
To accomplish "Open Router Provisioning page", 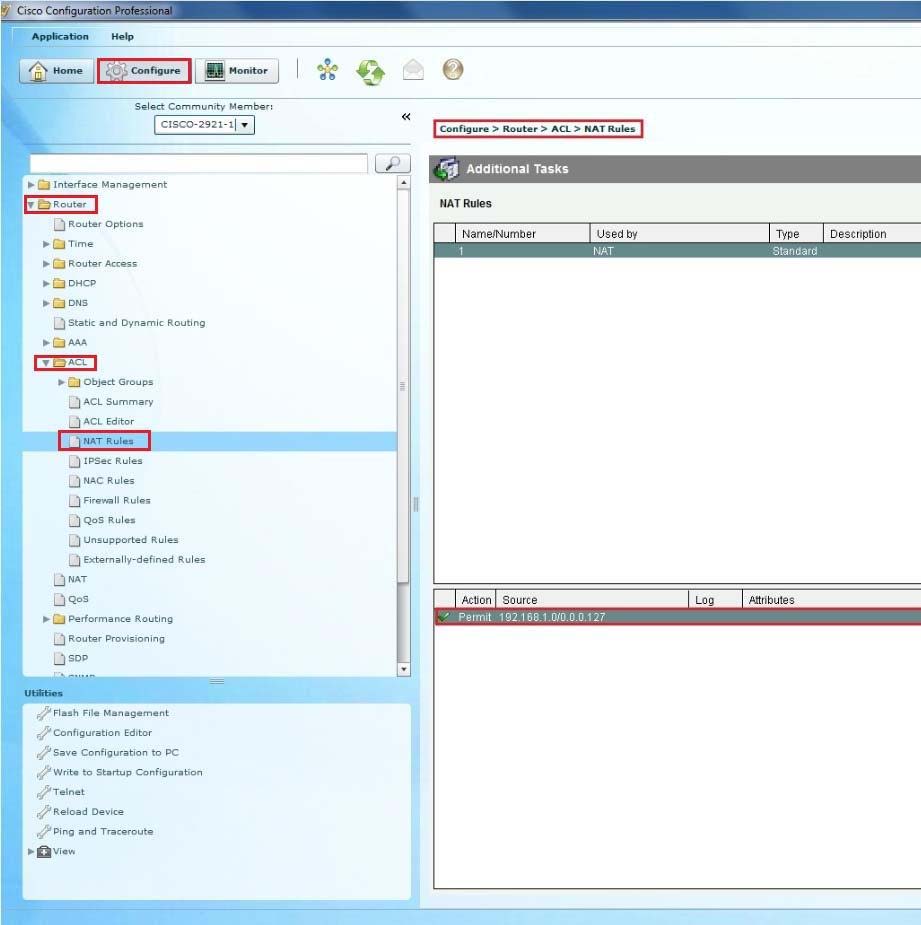I will click(x=116, y=638).
